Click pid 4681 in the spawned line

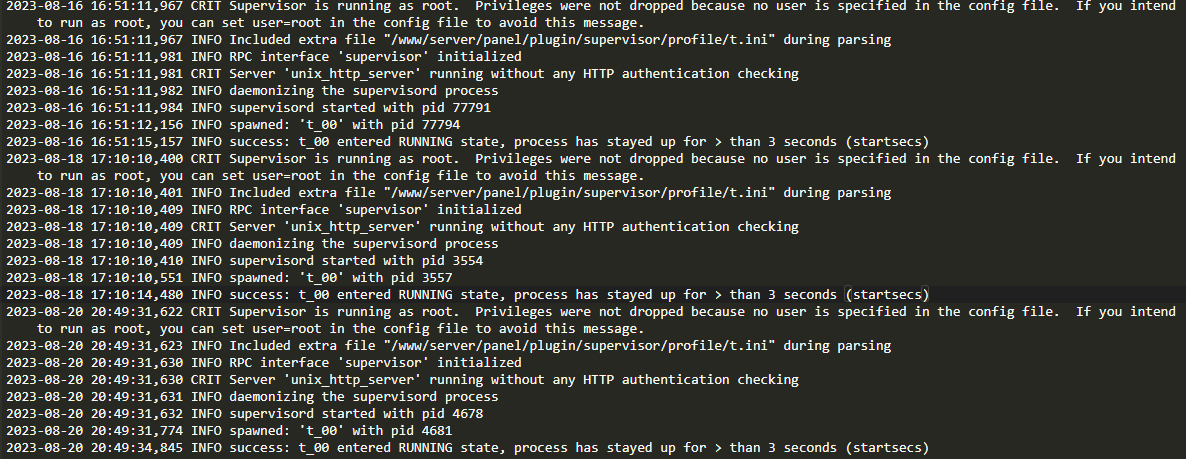(x=437, y=431)
